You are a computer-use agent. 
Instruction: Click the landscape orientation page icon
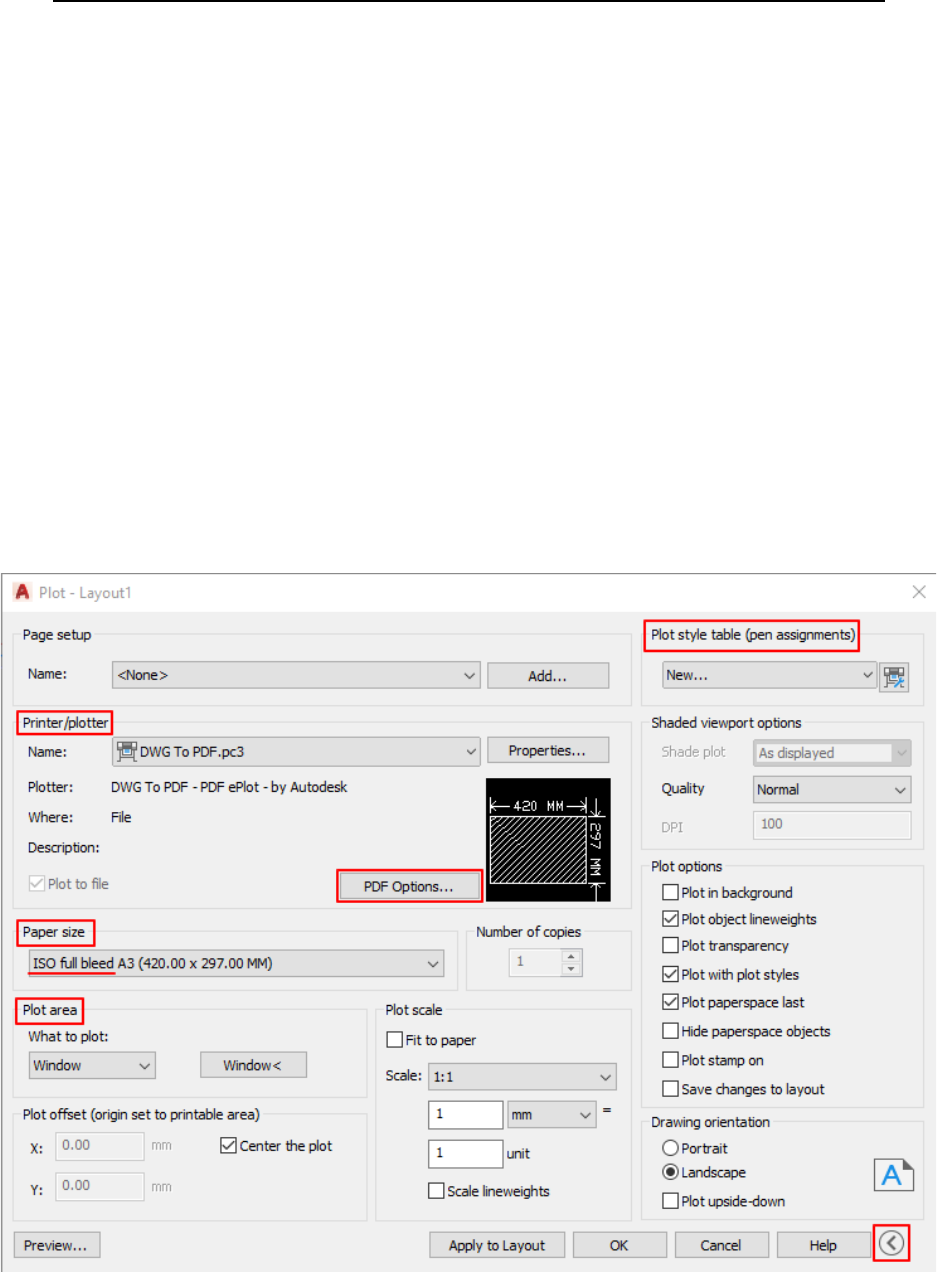(x=894, y=1175)
